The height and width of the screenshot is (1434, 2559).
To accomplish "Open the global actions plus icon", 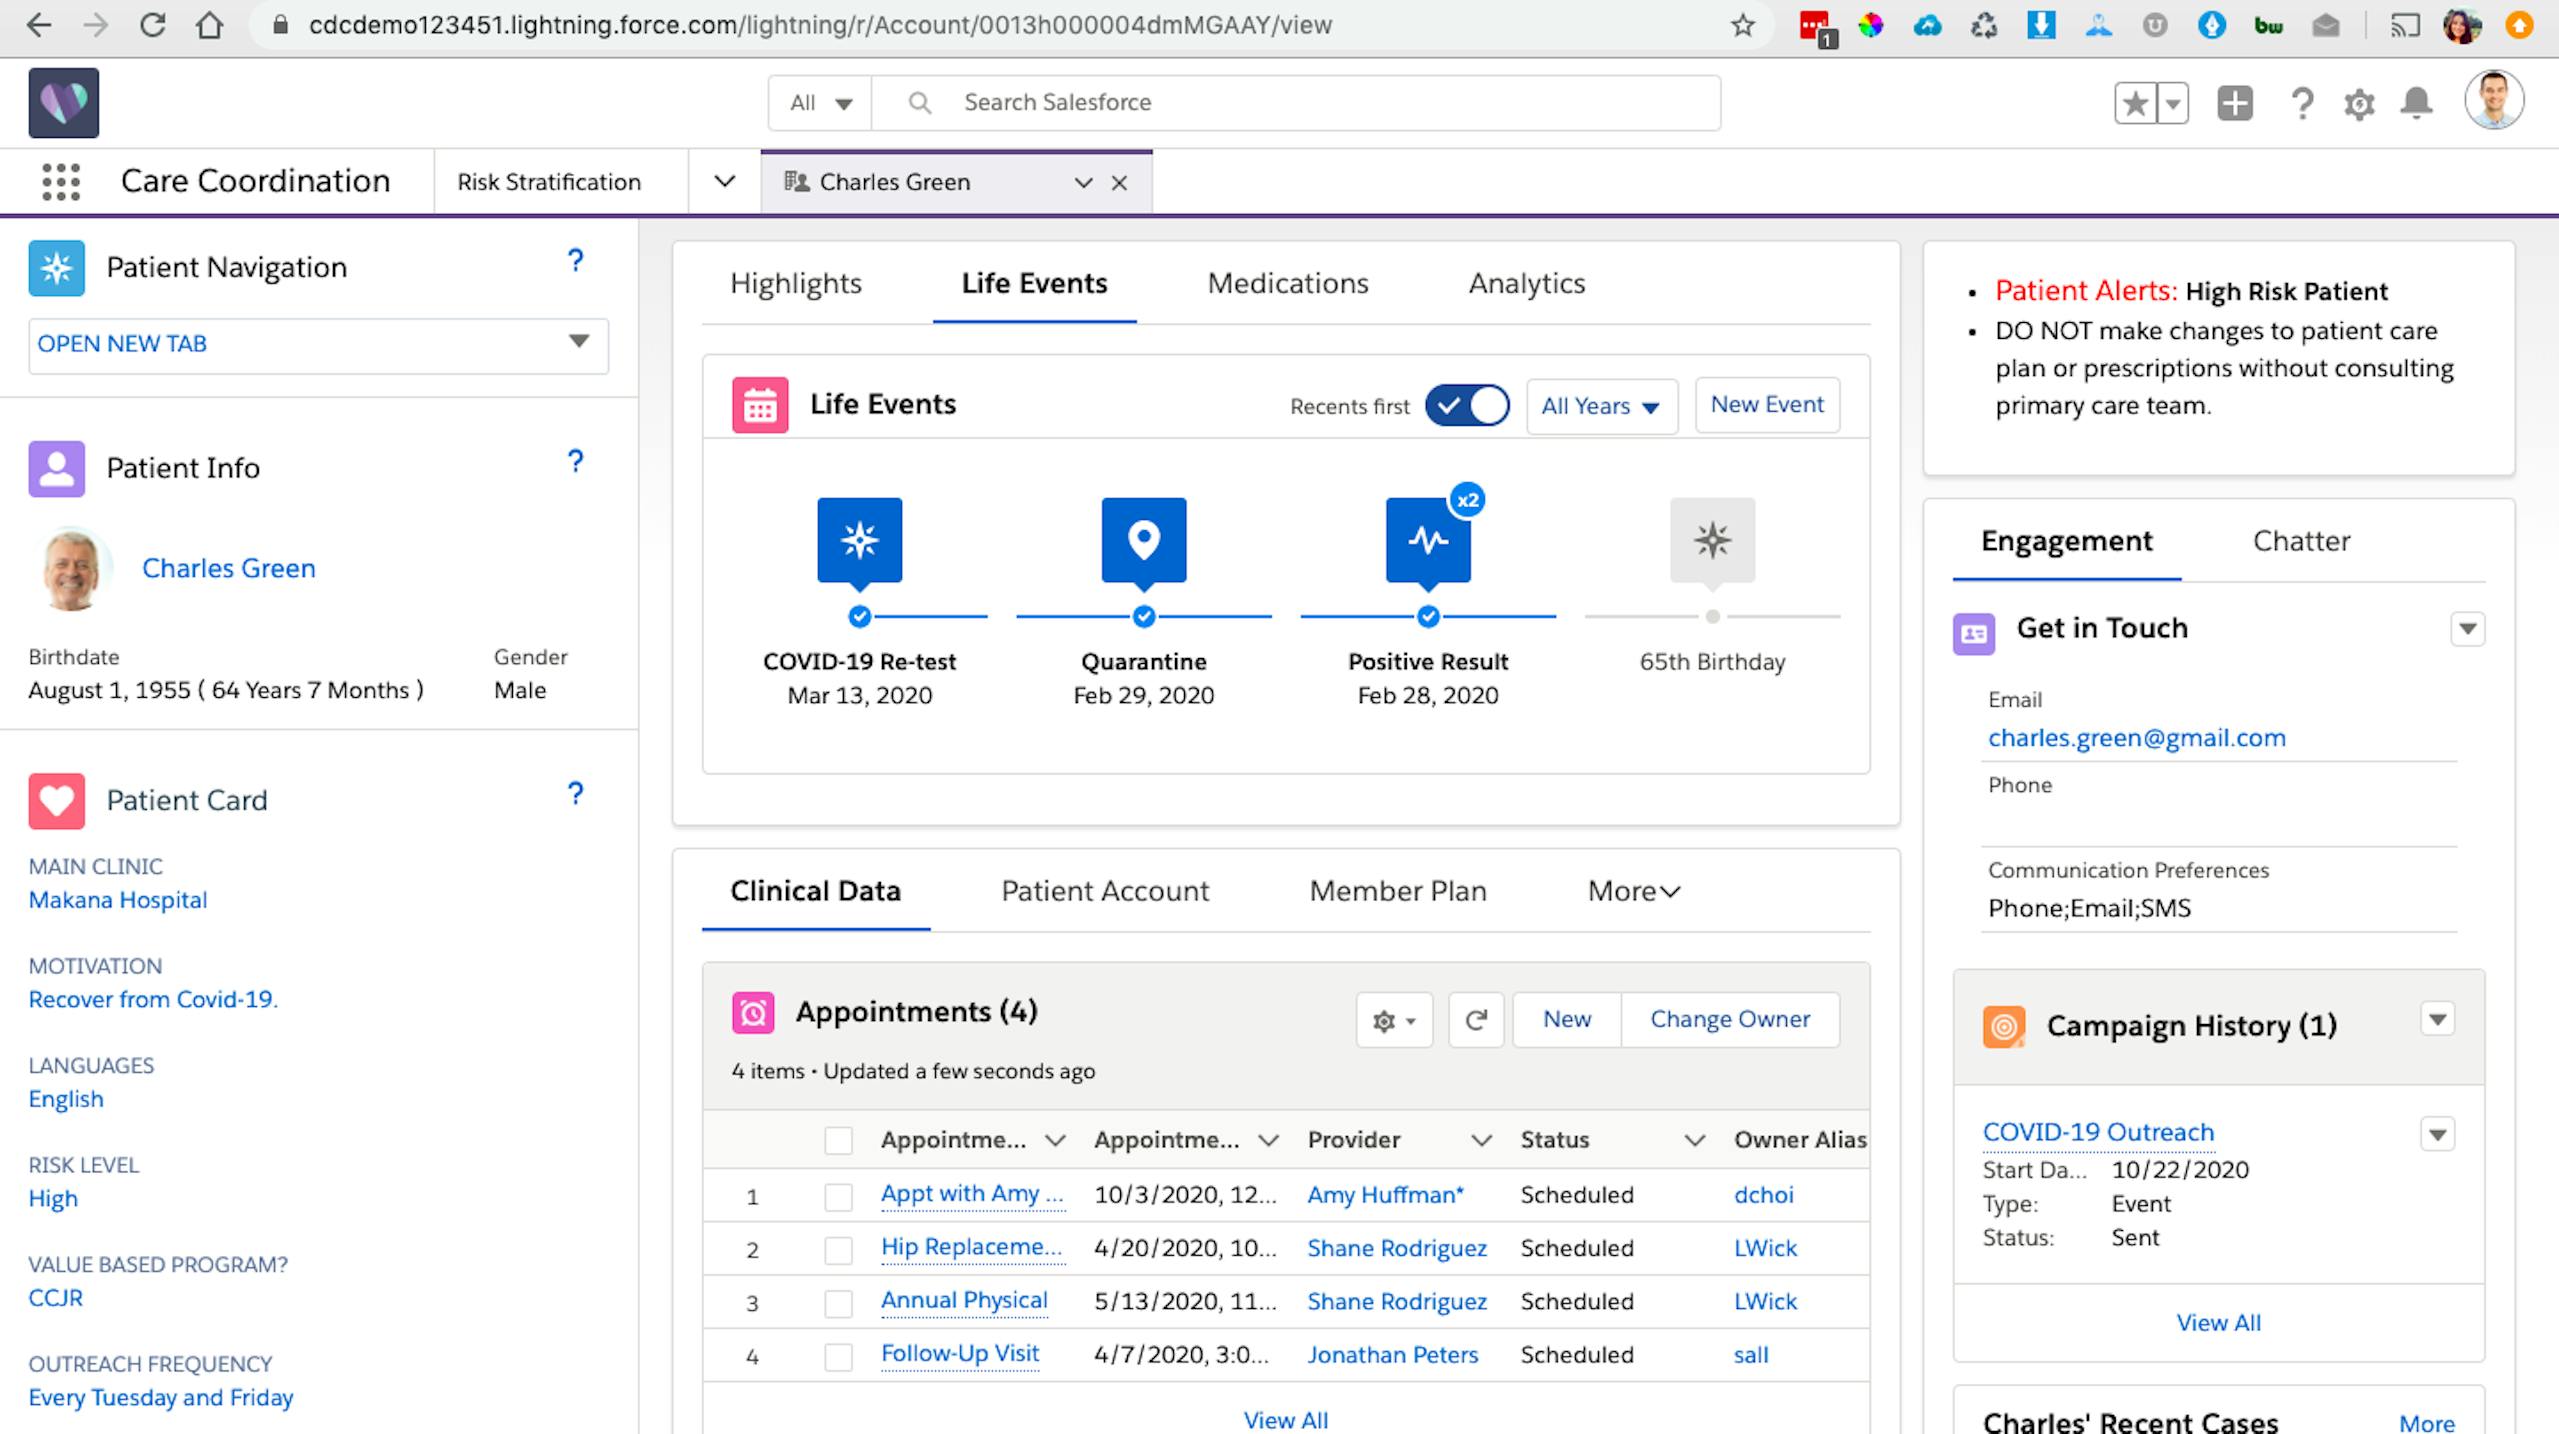I will [x=2234, y=103].
